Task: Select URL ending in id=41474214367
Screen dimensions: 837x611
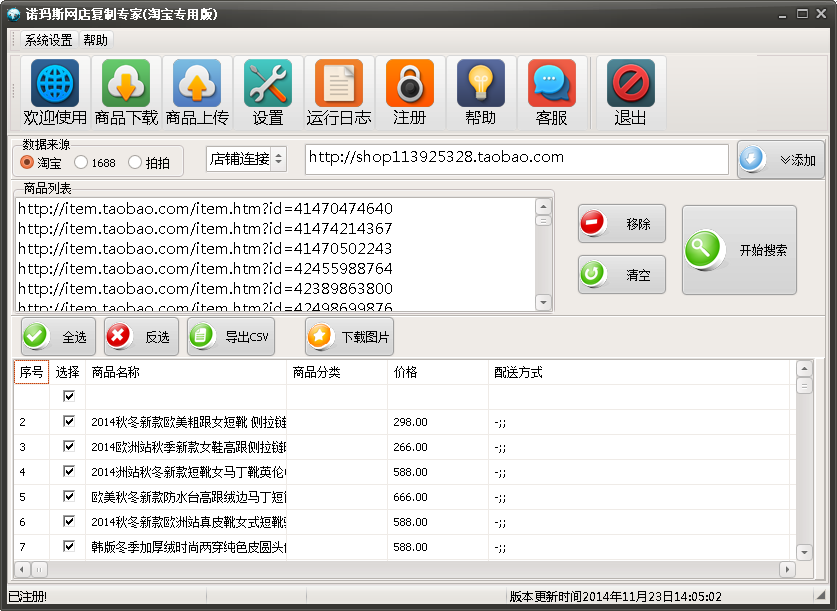Action: 205,228
